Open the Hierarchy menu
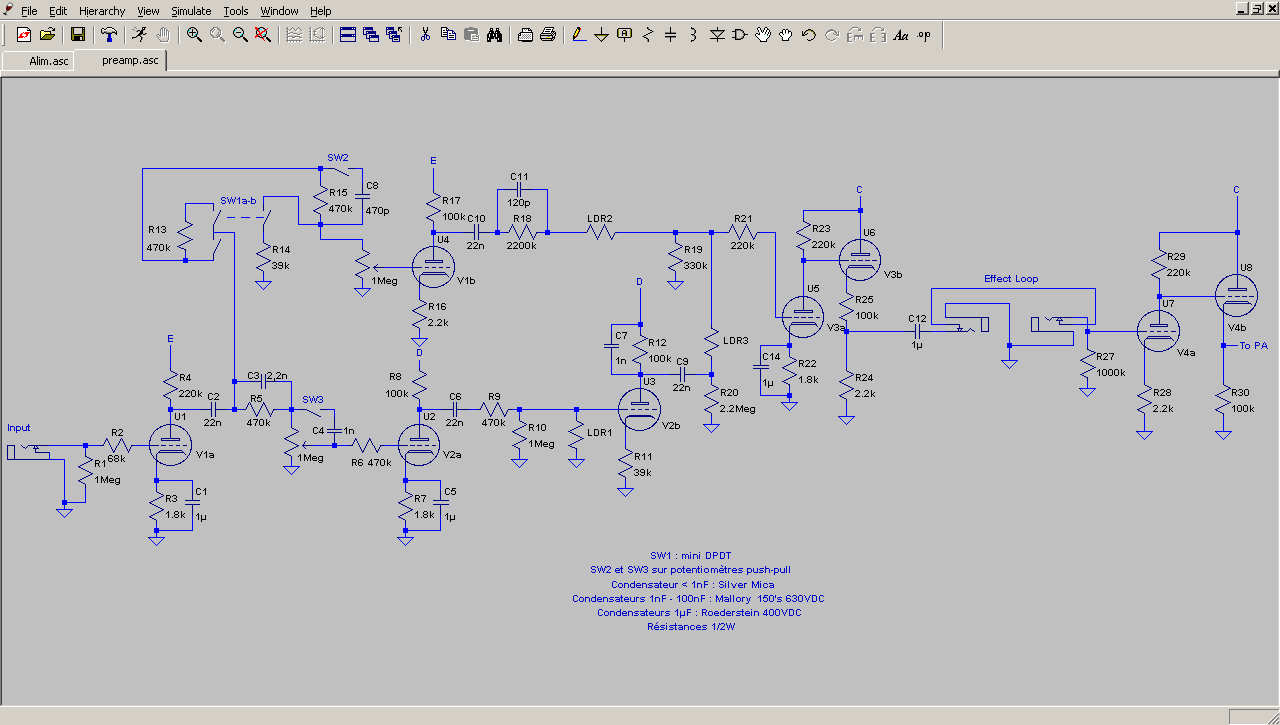 pos(102,11)
